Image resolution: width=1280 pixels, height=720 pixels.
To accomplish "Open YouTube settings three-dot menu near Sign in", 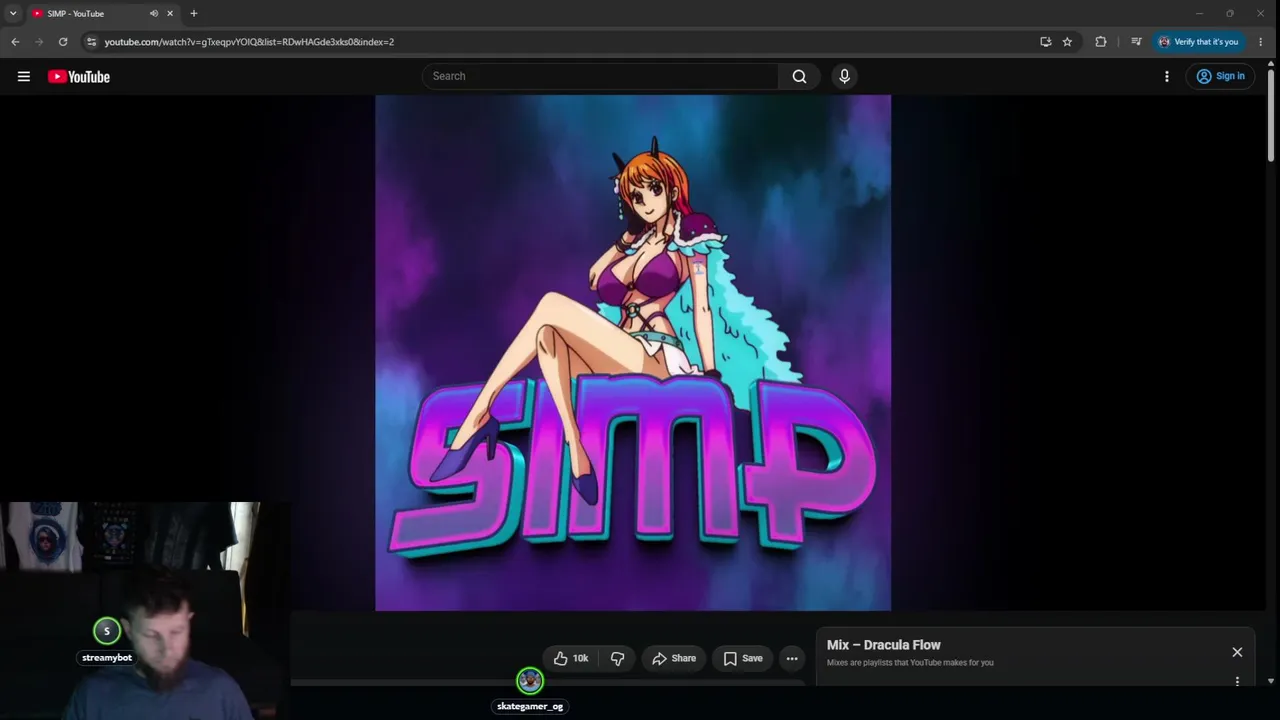I will click(x=1166, y=76).
